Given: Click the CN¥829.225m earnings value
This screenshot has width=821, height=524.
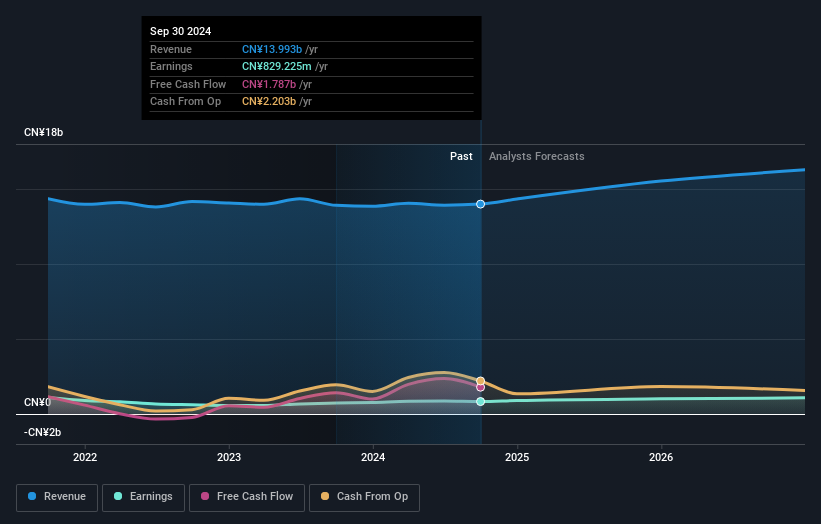Looking at the screenshot, I should (276, 66).
